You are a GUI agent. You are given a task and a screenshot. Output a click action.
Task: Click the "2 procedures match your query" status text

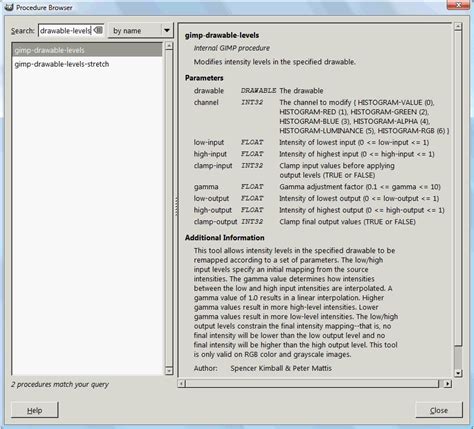[60, 384]
